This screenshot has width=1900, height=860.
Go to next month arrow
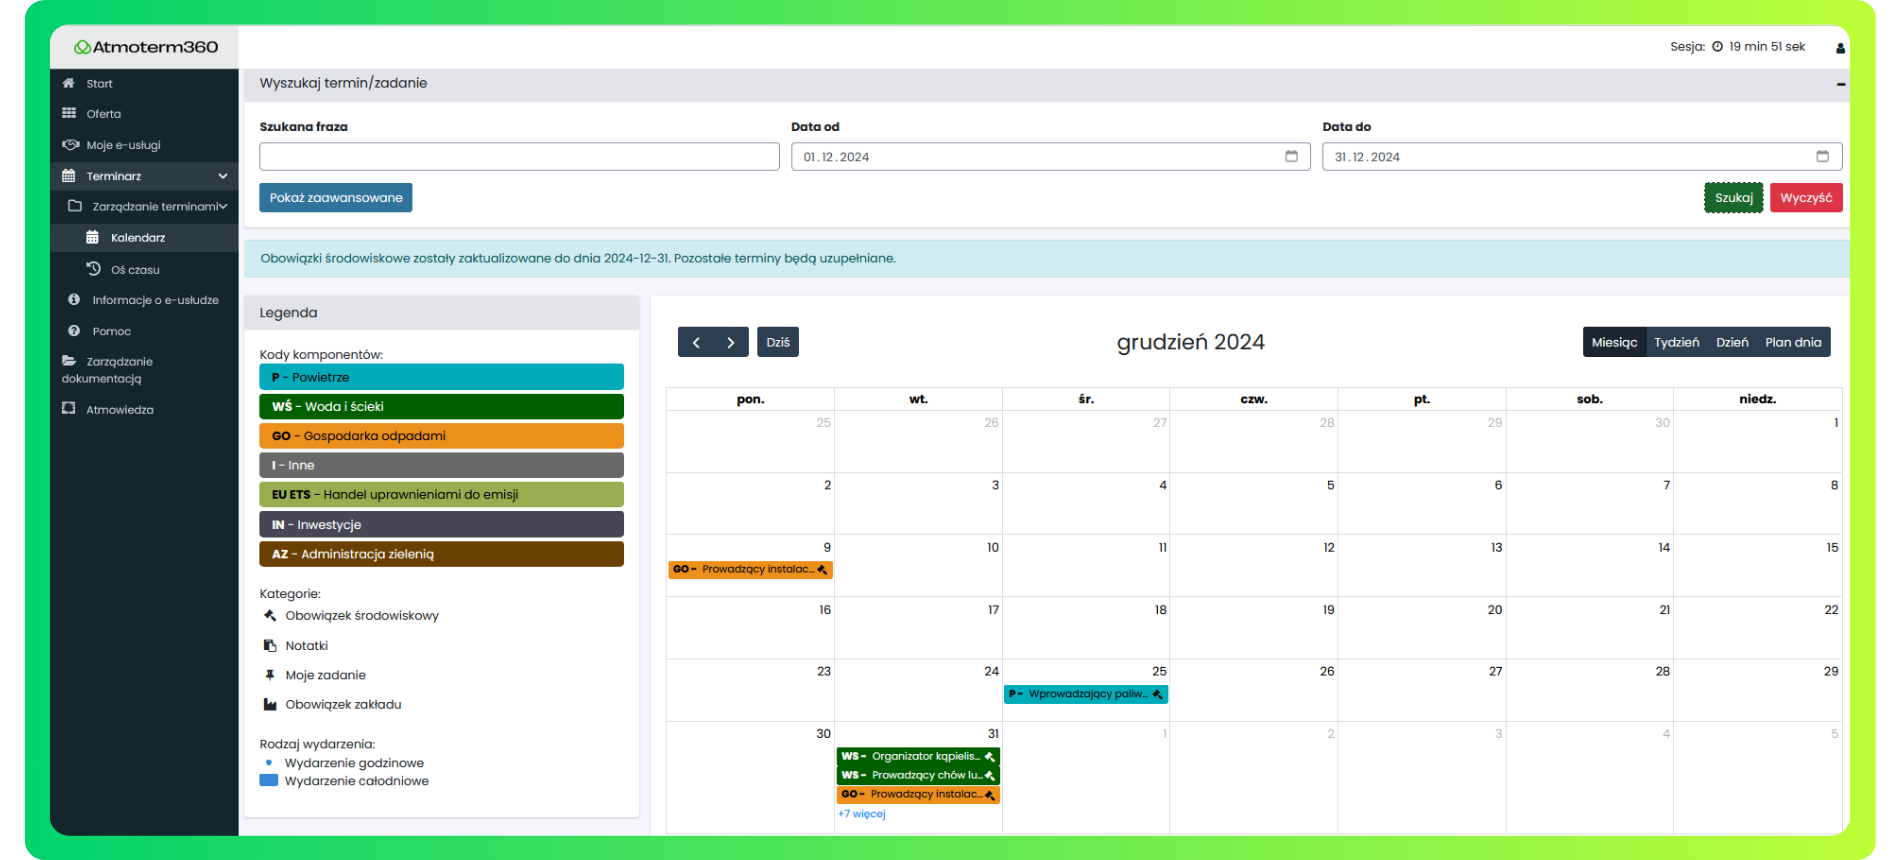tap(731, 342)
